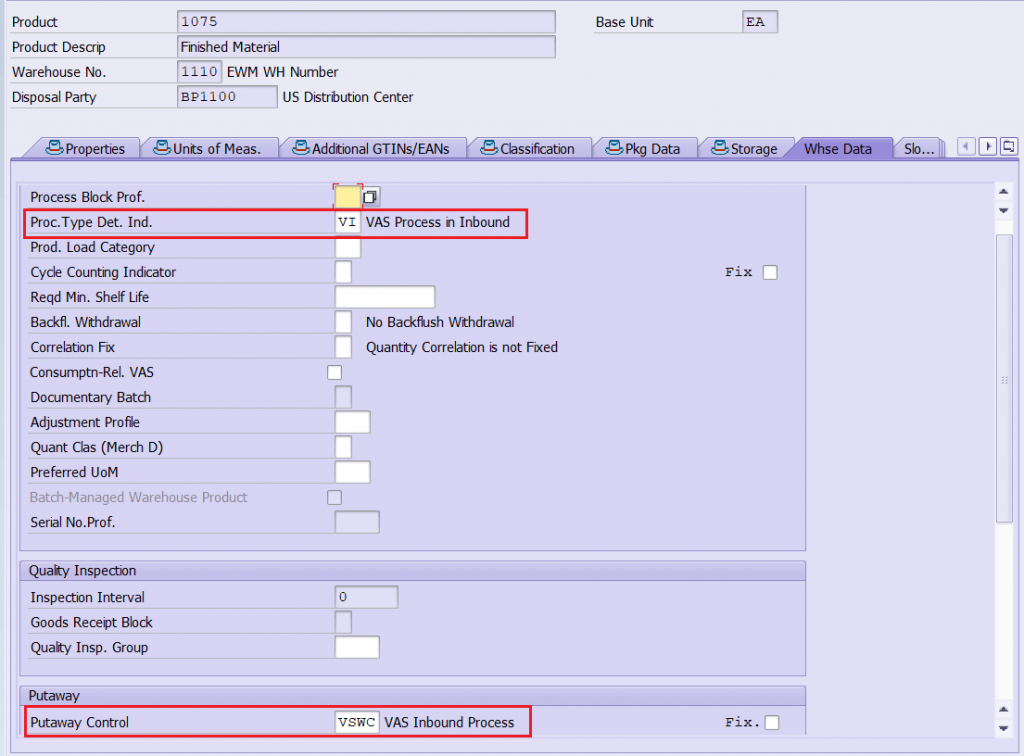Click the Inspection Interval field

[x=366, y=597]
